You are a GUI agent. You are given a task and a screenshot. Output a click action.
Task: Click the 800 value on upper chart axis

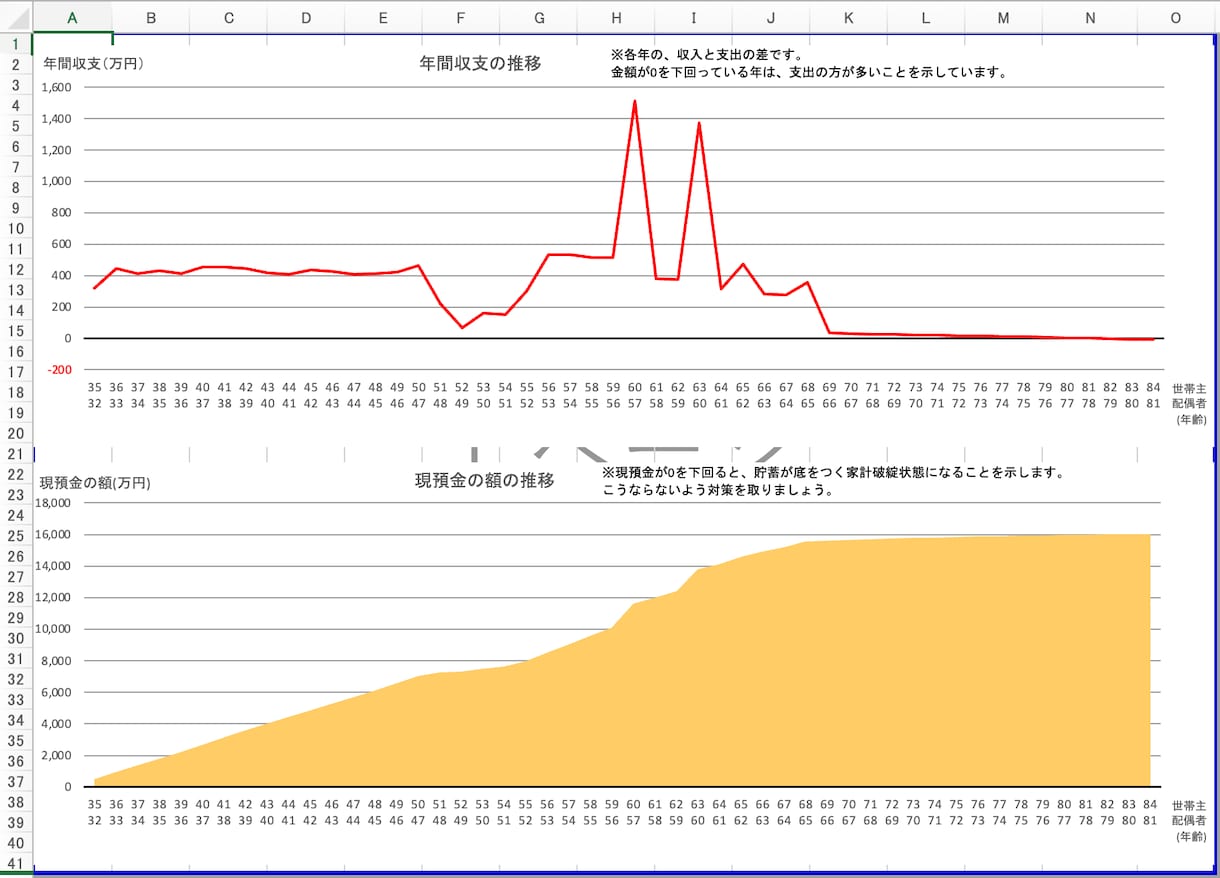coord(63,213)
